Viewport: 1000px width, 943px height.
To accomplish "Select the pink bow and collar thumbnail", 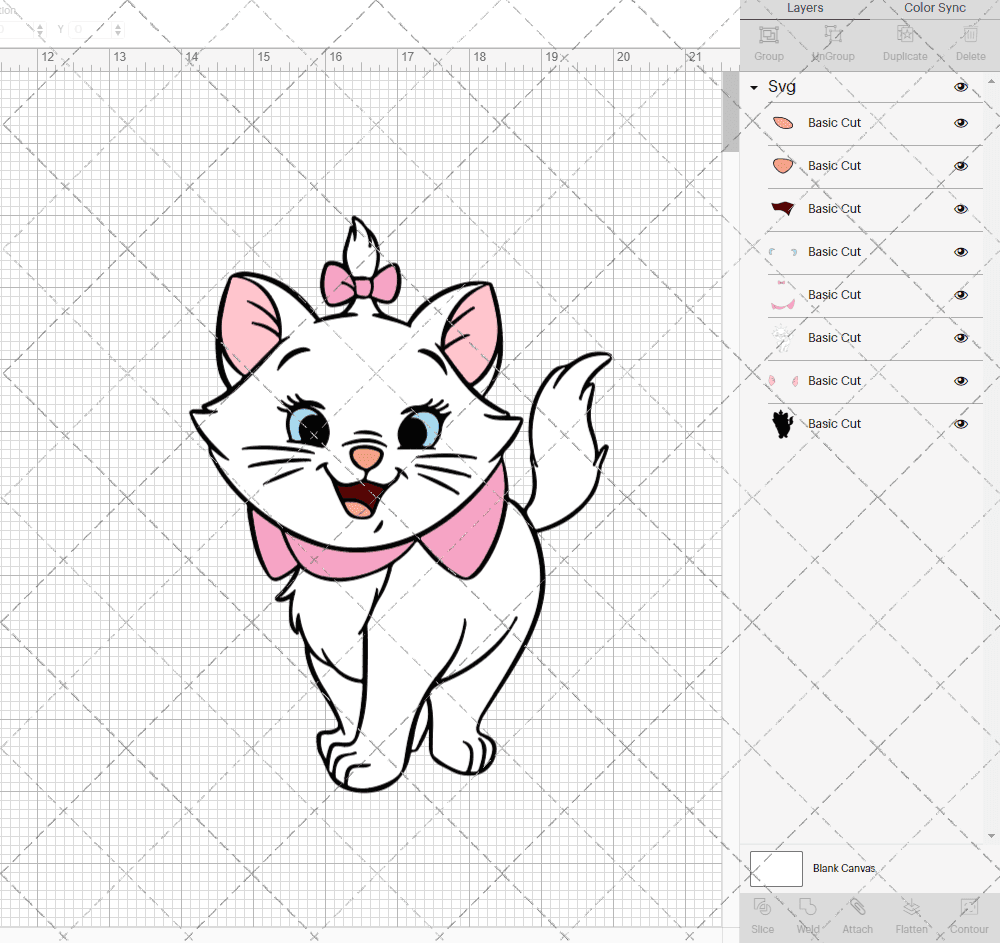I will point(783,295).
